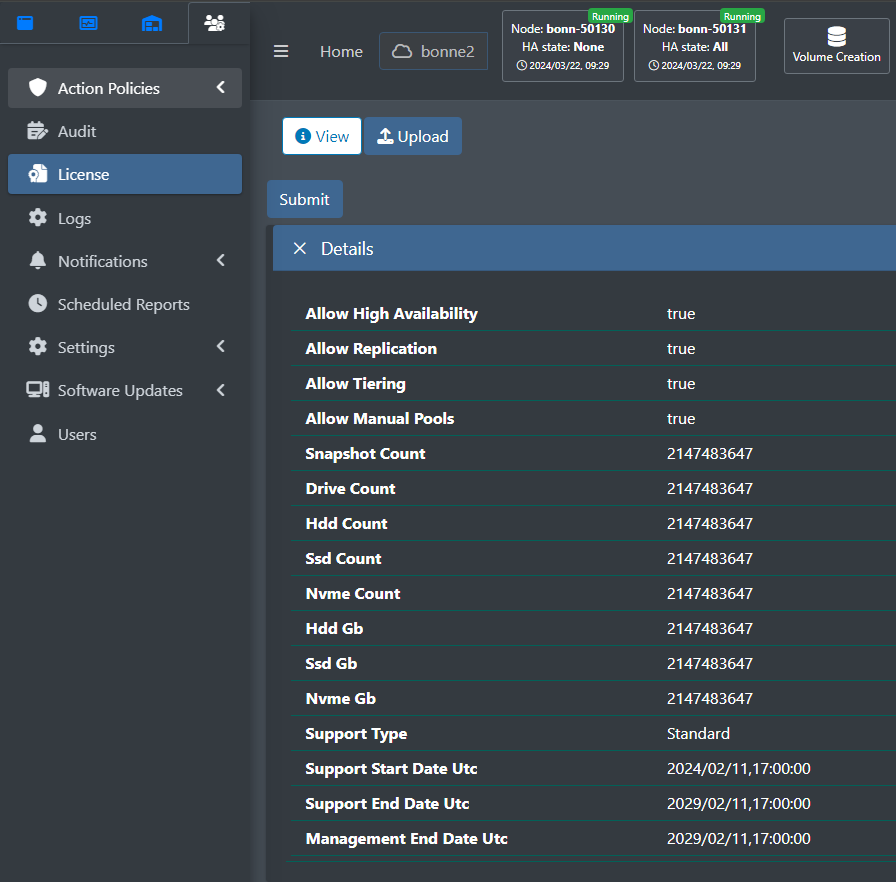
Task: Click the Submit button
Action: [305, 199]
